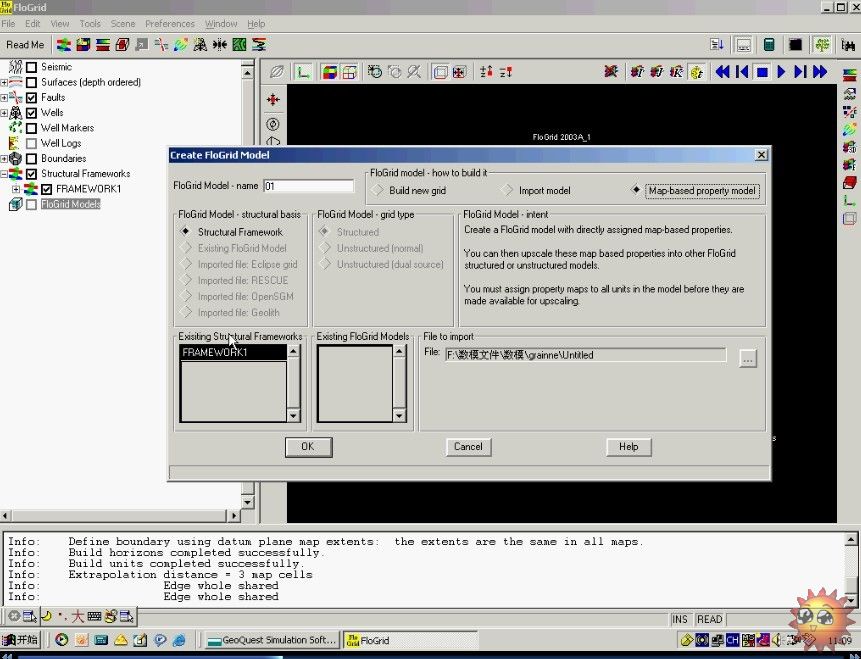
Task: Click the OK button in the dialog
Action: coord(307,447)
